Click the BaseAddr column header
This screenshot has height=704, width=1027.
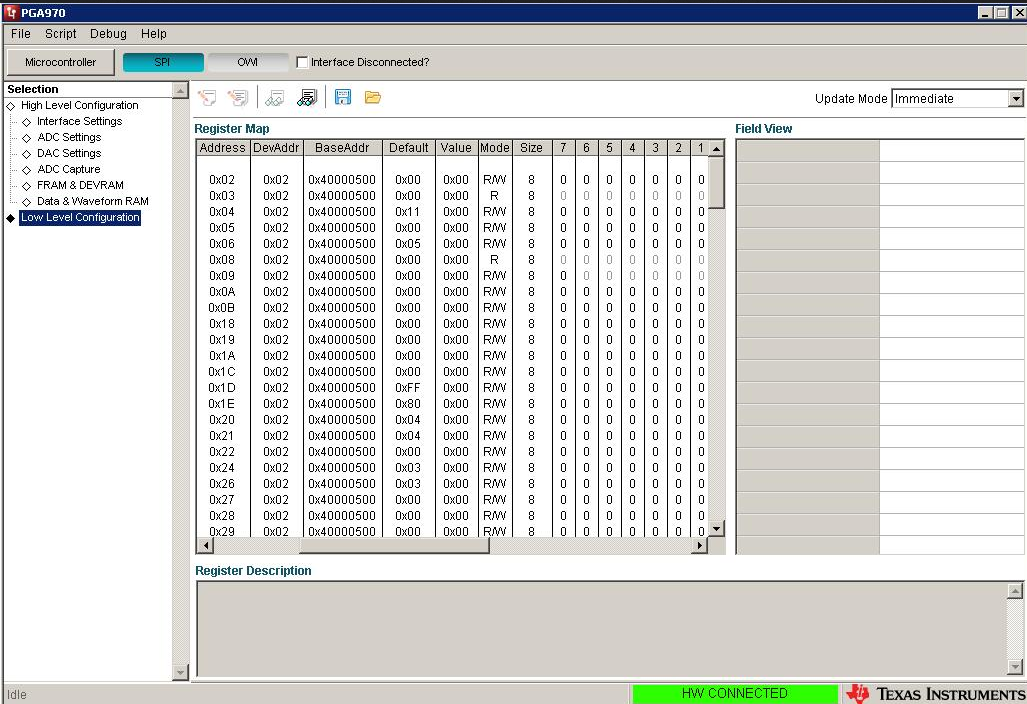tap(342, 148)
